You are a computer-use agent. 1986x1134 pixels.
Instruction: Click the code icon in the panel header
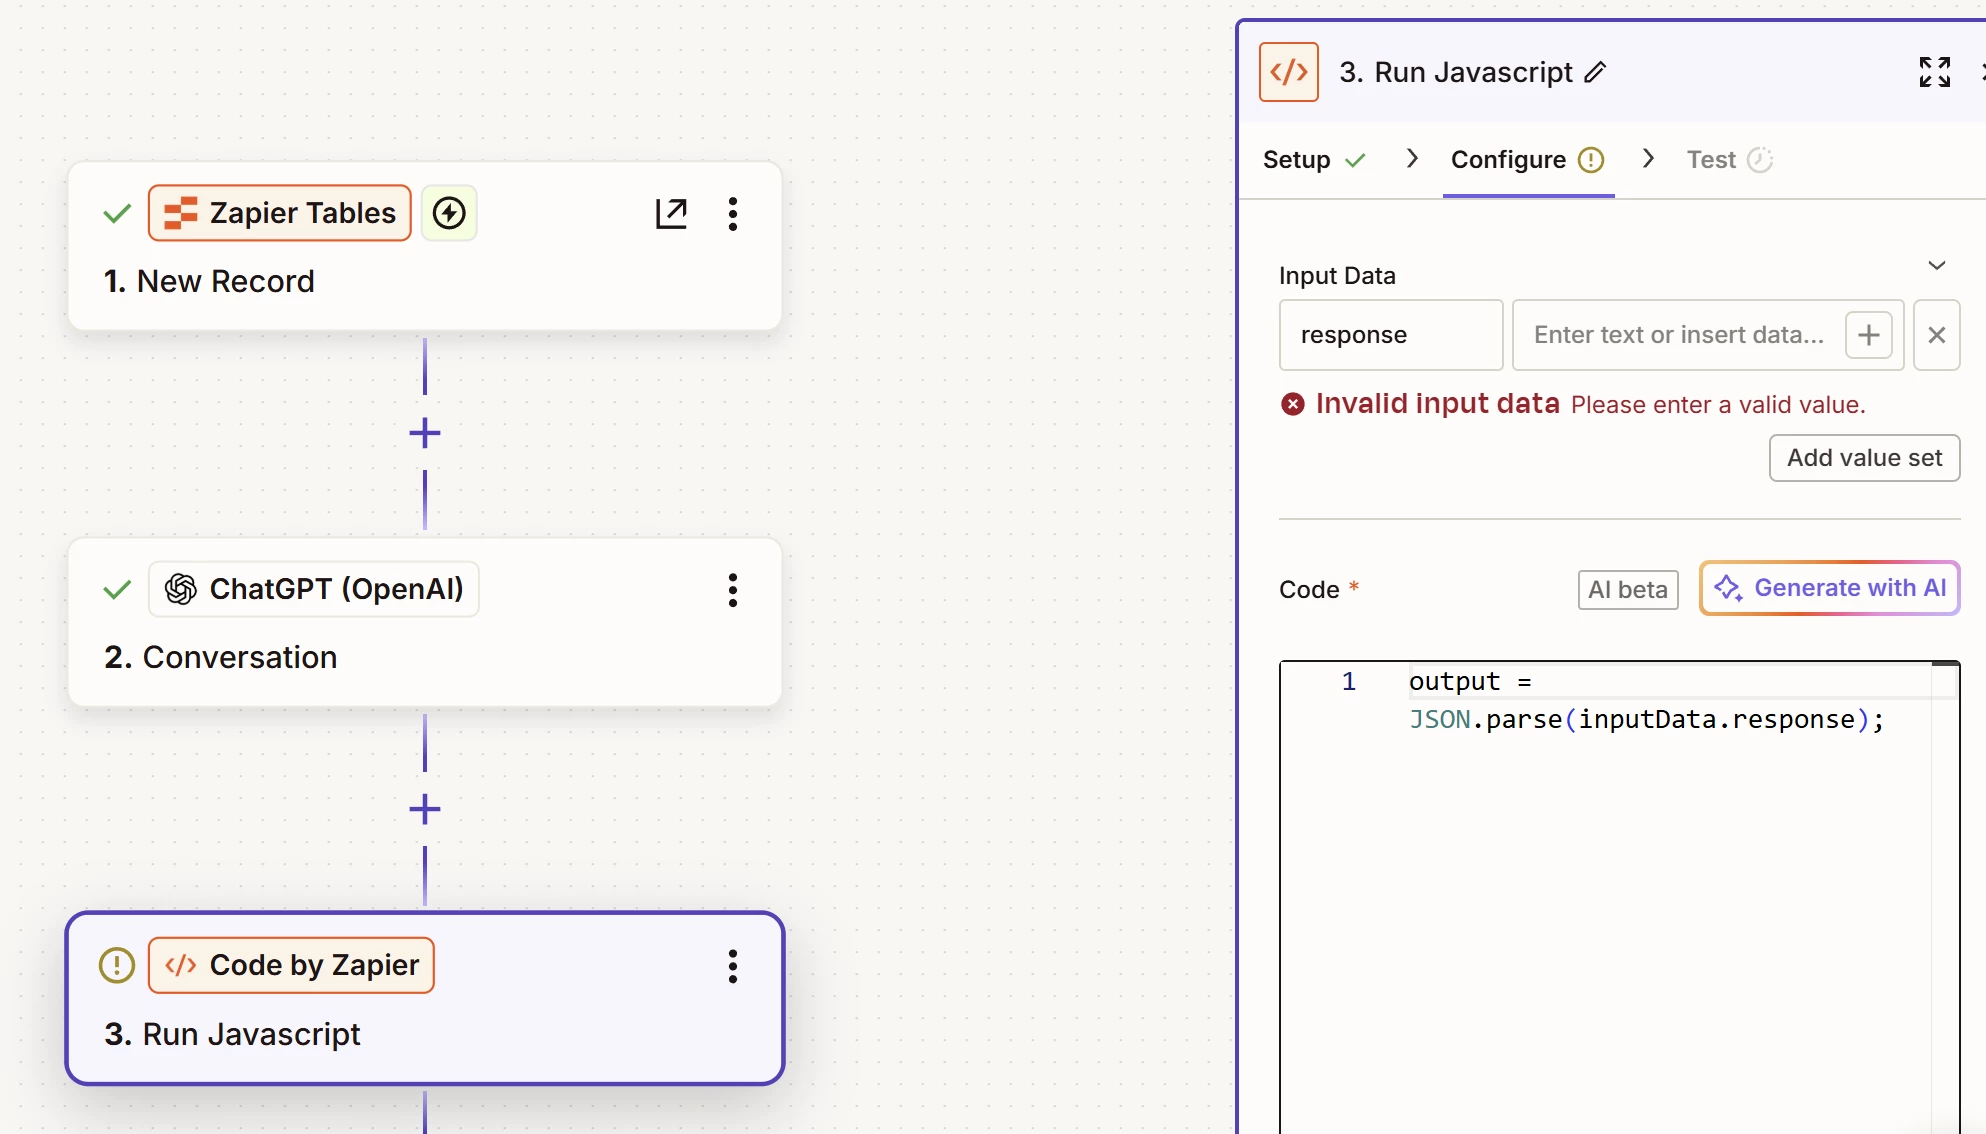pyautogui.click(x=1289, y=72)
